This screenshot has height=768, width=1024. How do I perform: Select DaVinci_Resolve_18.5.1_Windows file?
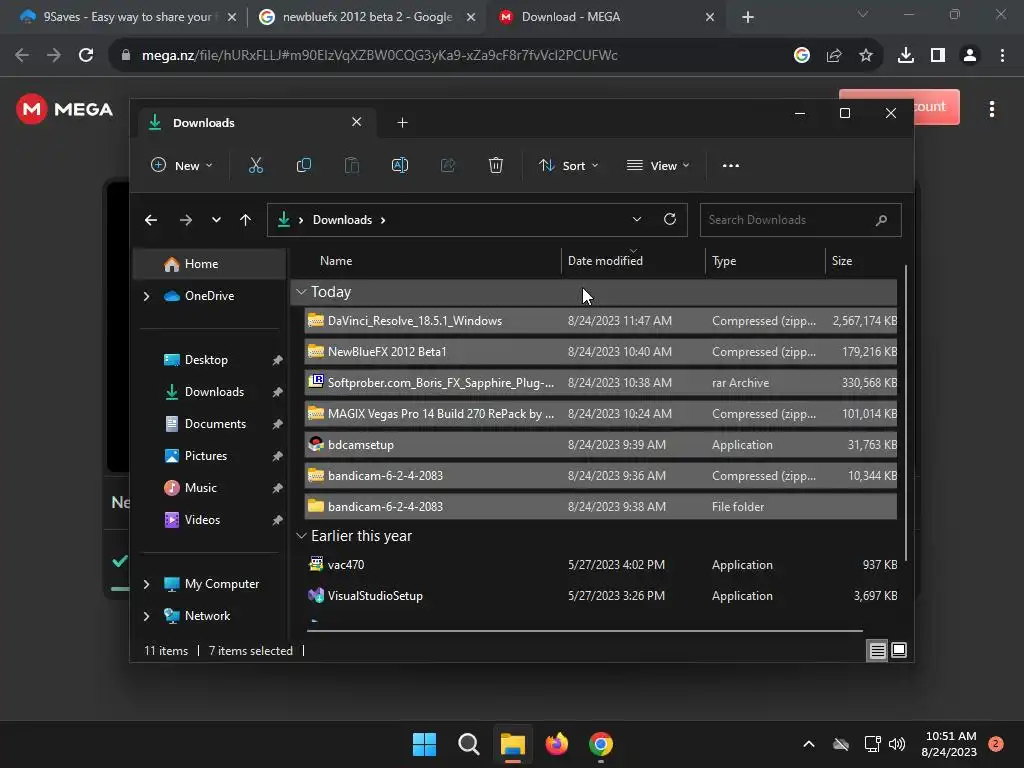[601, 321]
